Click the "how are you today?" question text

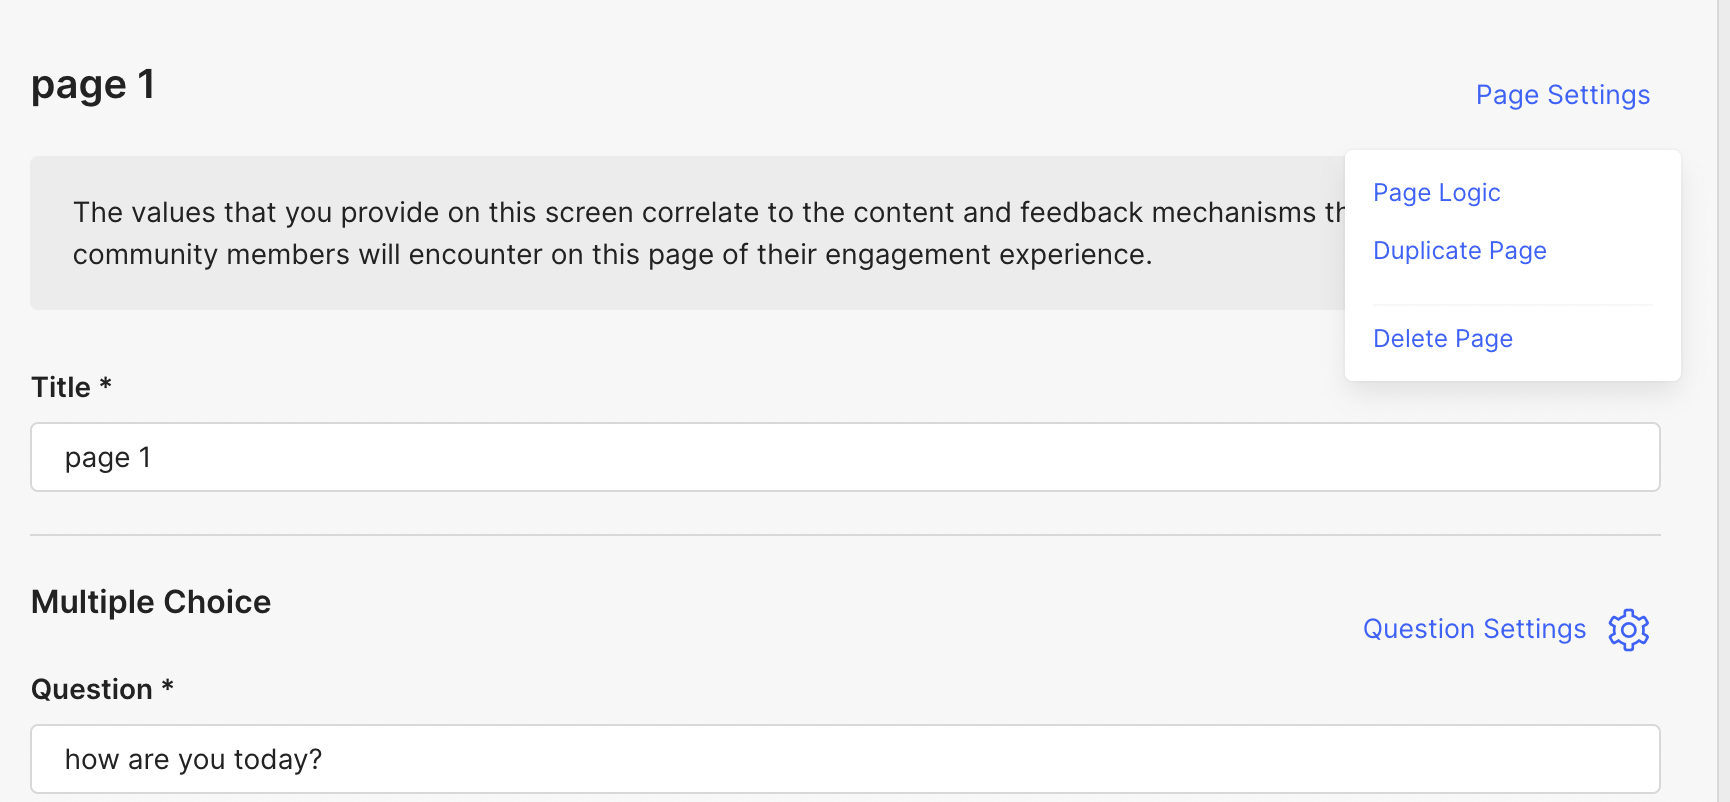[193, 759]
